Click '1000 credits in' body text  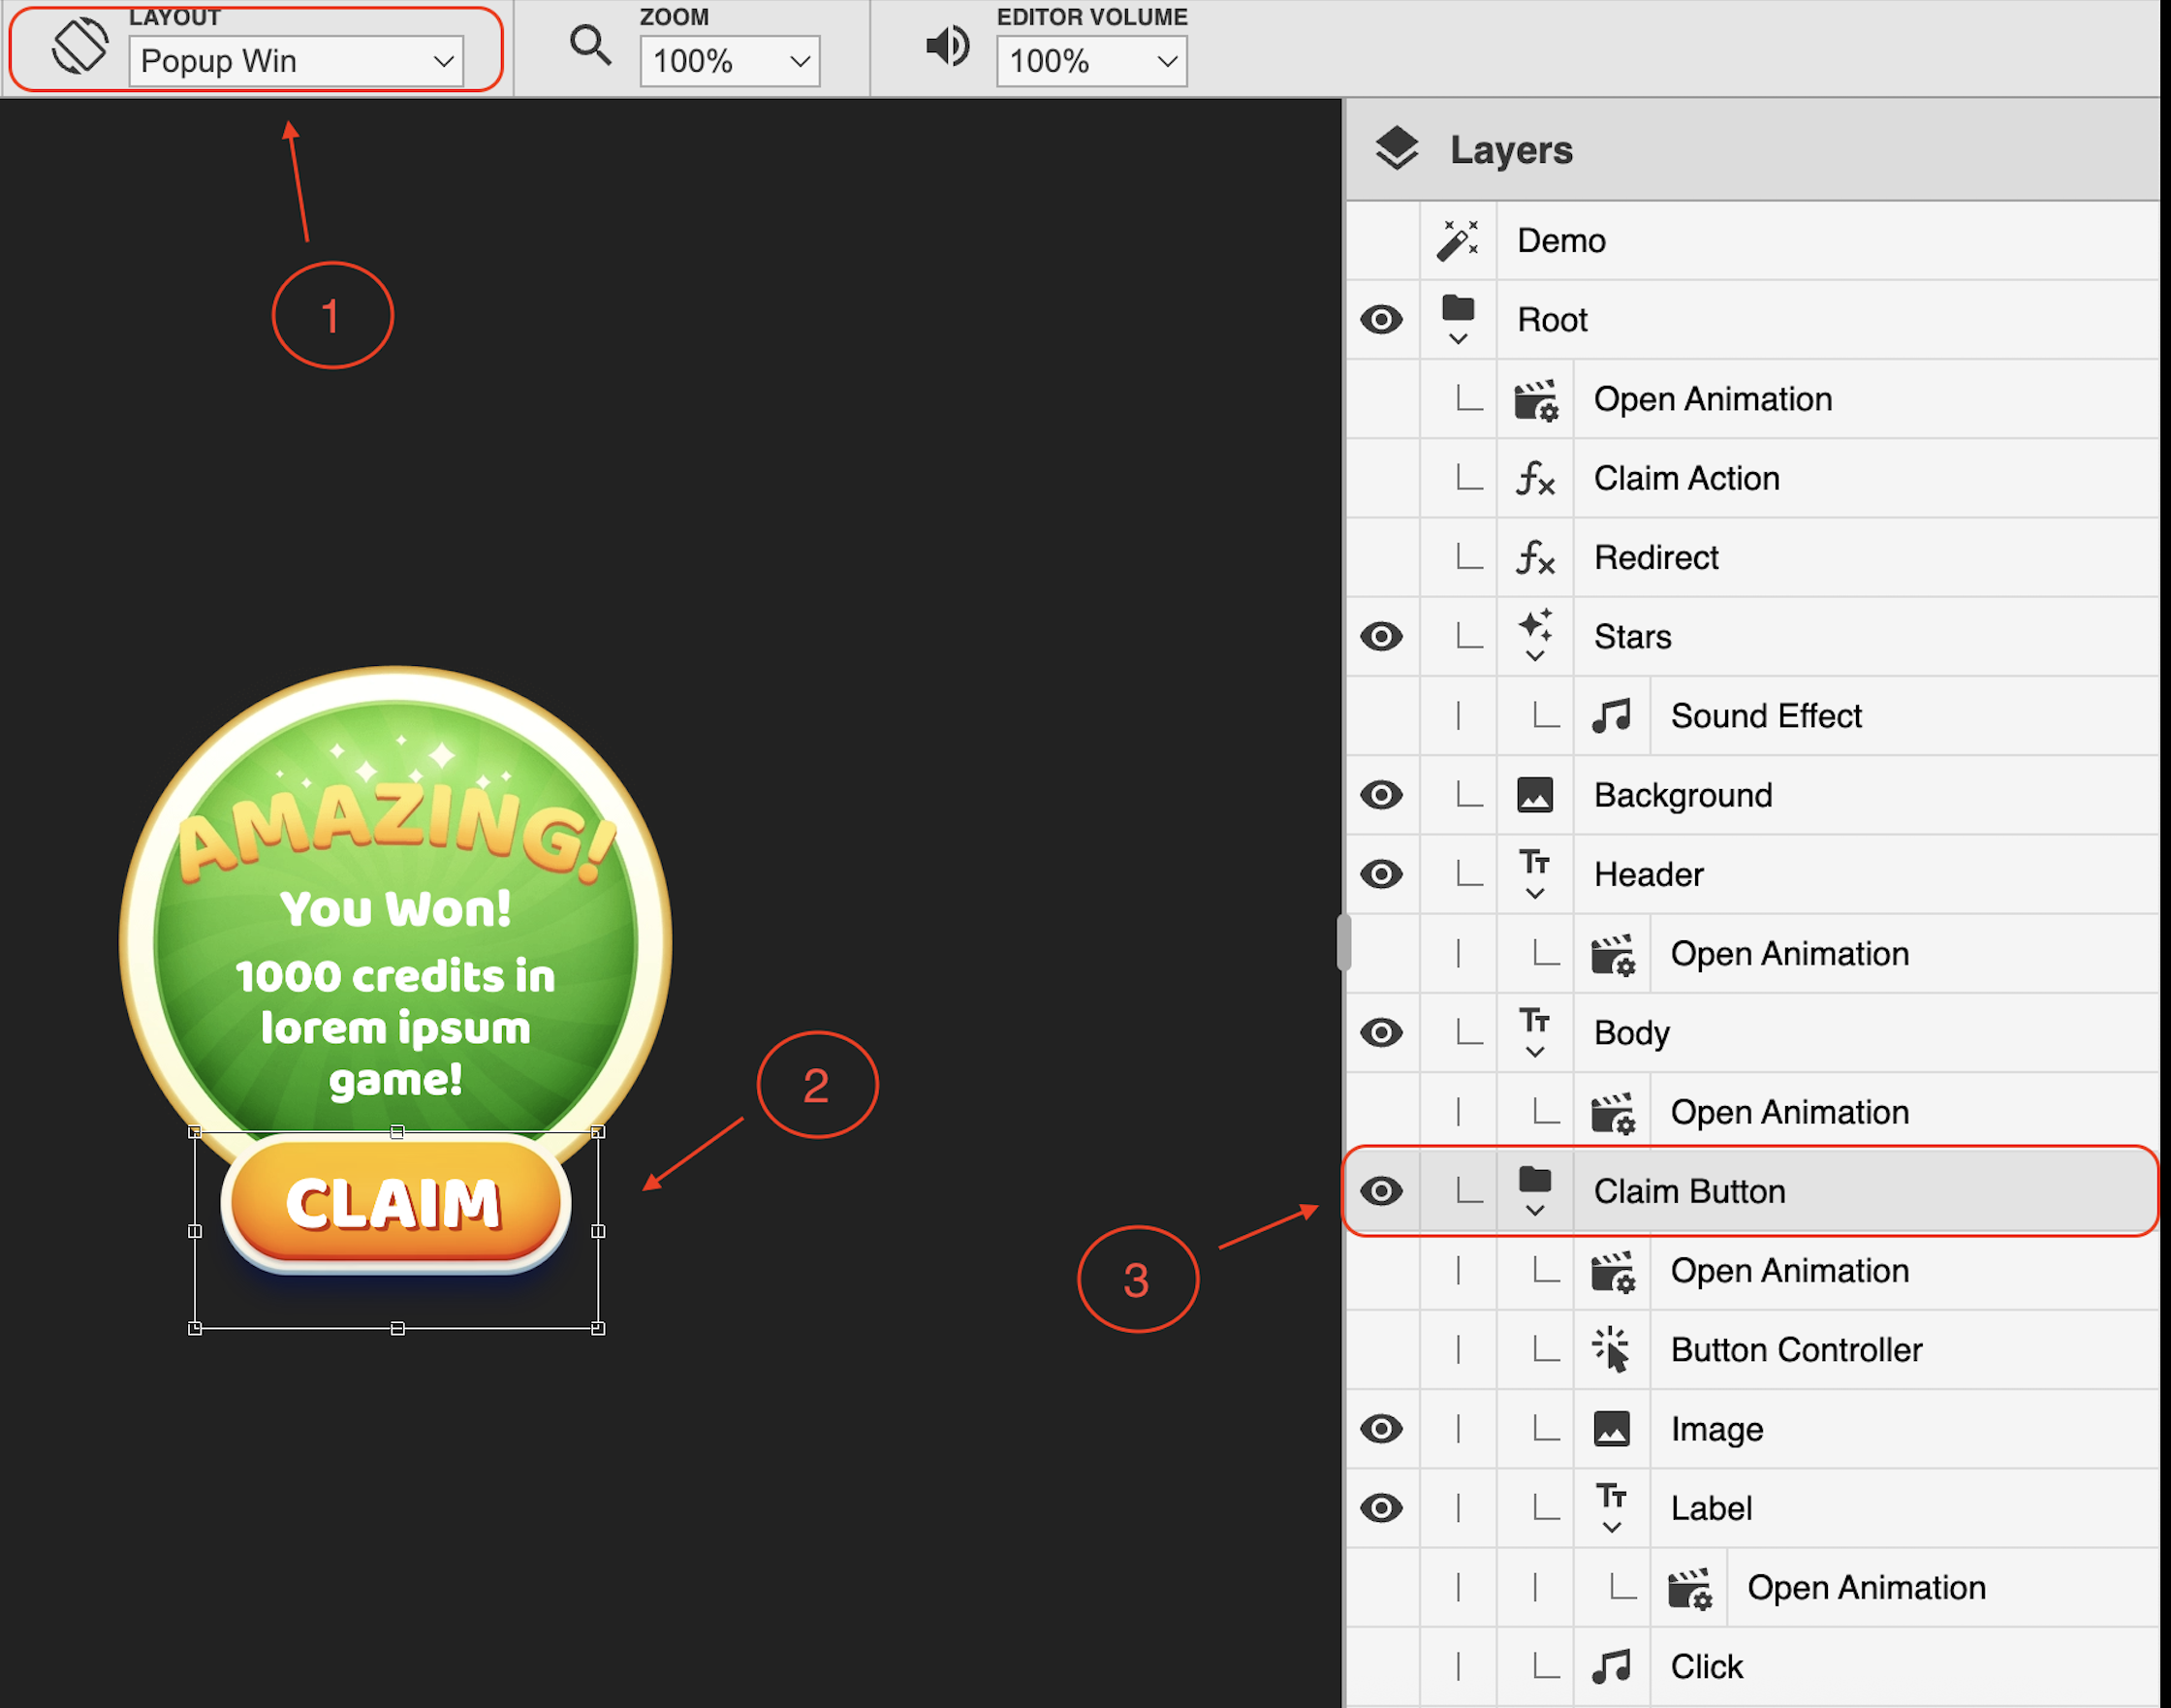(x=395, y=975)
